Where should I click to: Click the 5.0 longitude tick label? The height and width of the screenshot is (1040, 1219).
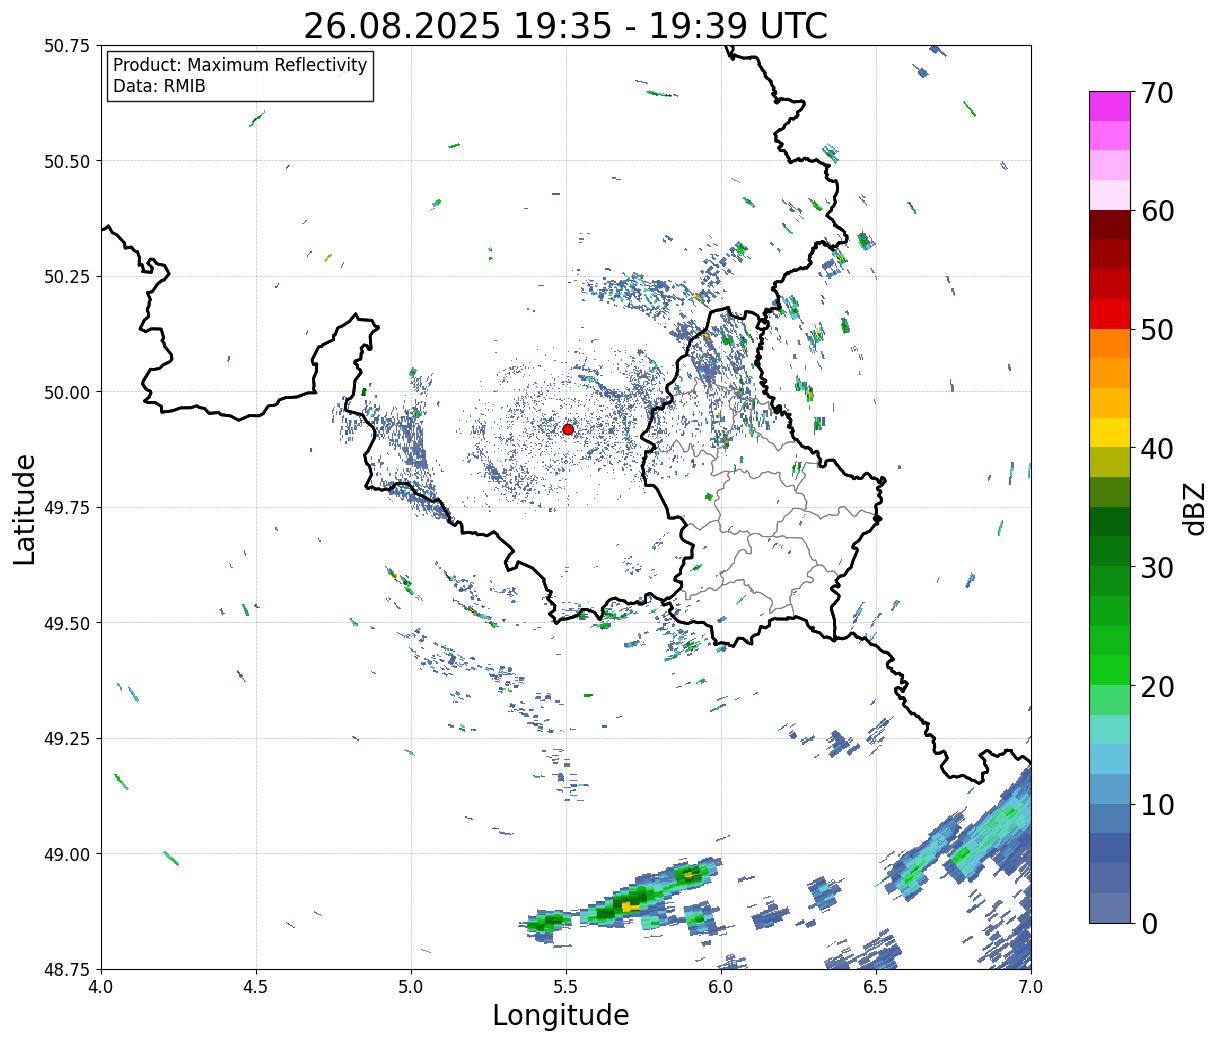[x=411, y=988]
